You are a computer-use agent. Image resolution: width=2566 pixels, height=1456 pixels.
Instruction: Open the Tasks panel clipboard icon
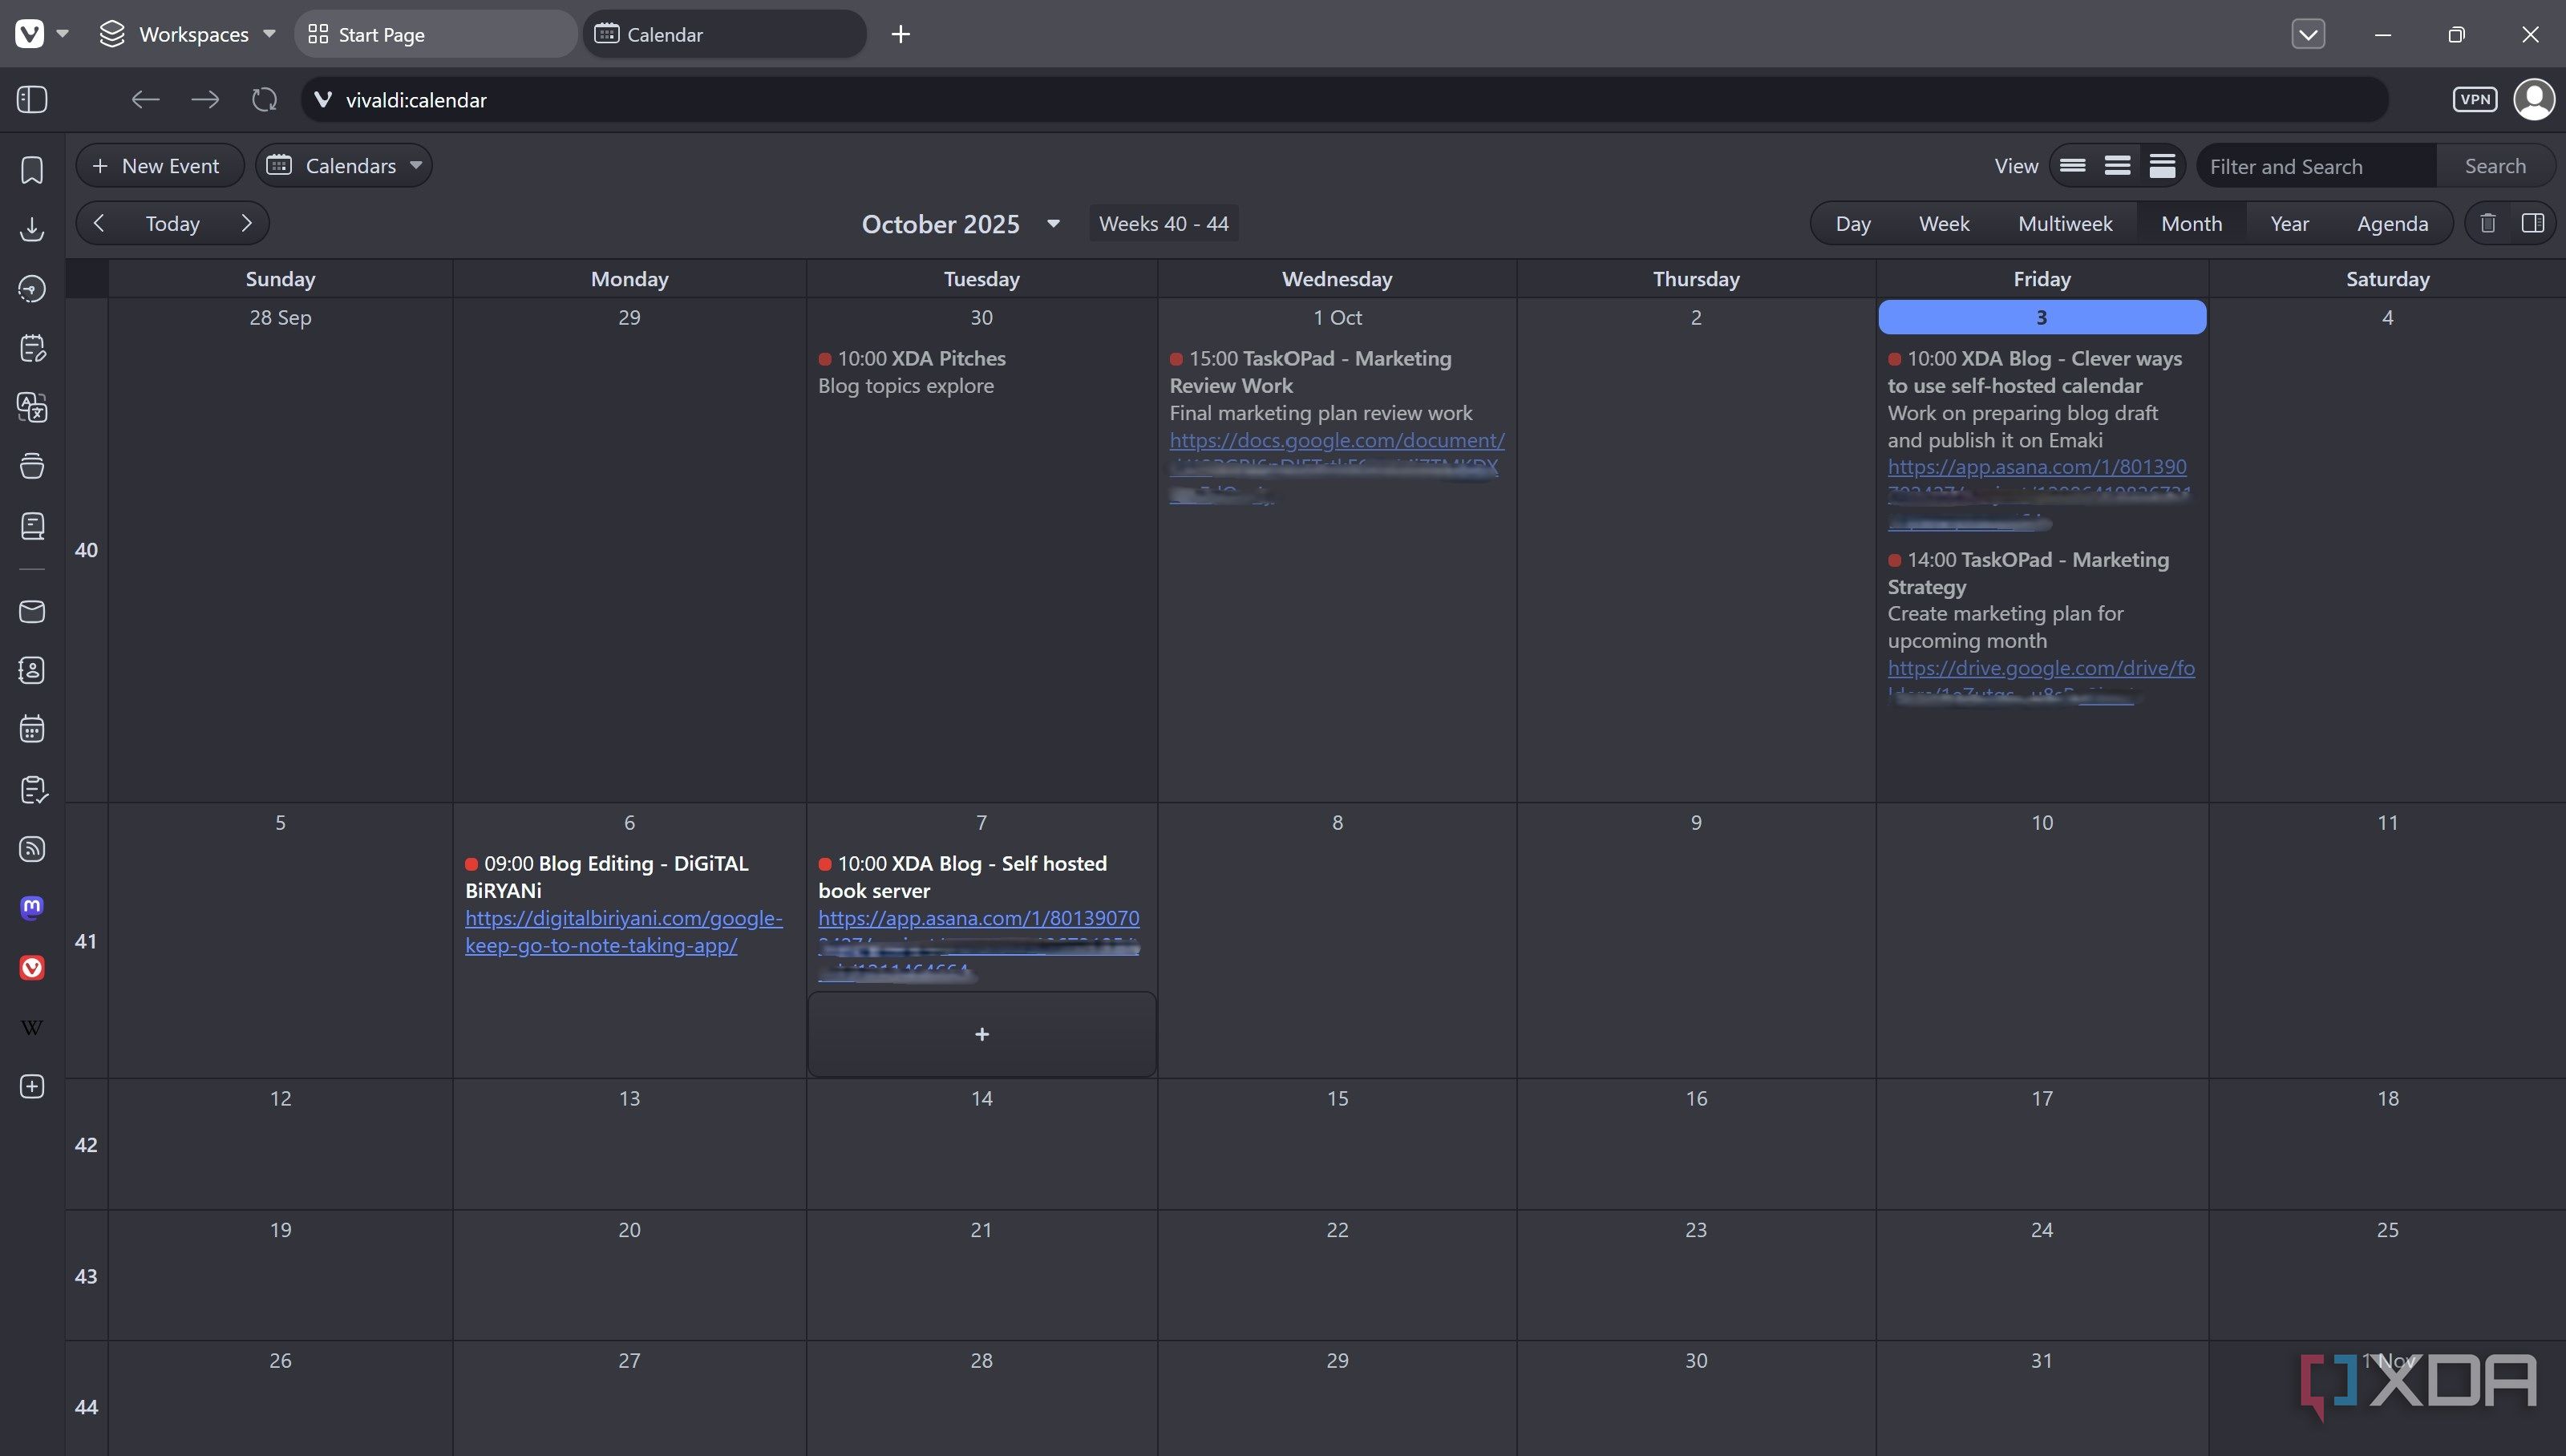[32, 789]
